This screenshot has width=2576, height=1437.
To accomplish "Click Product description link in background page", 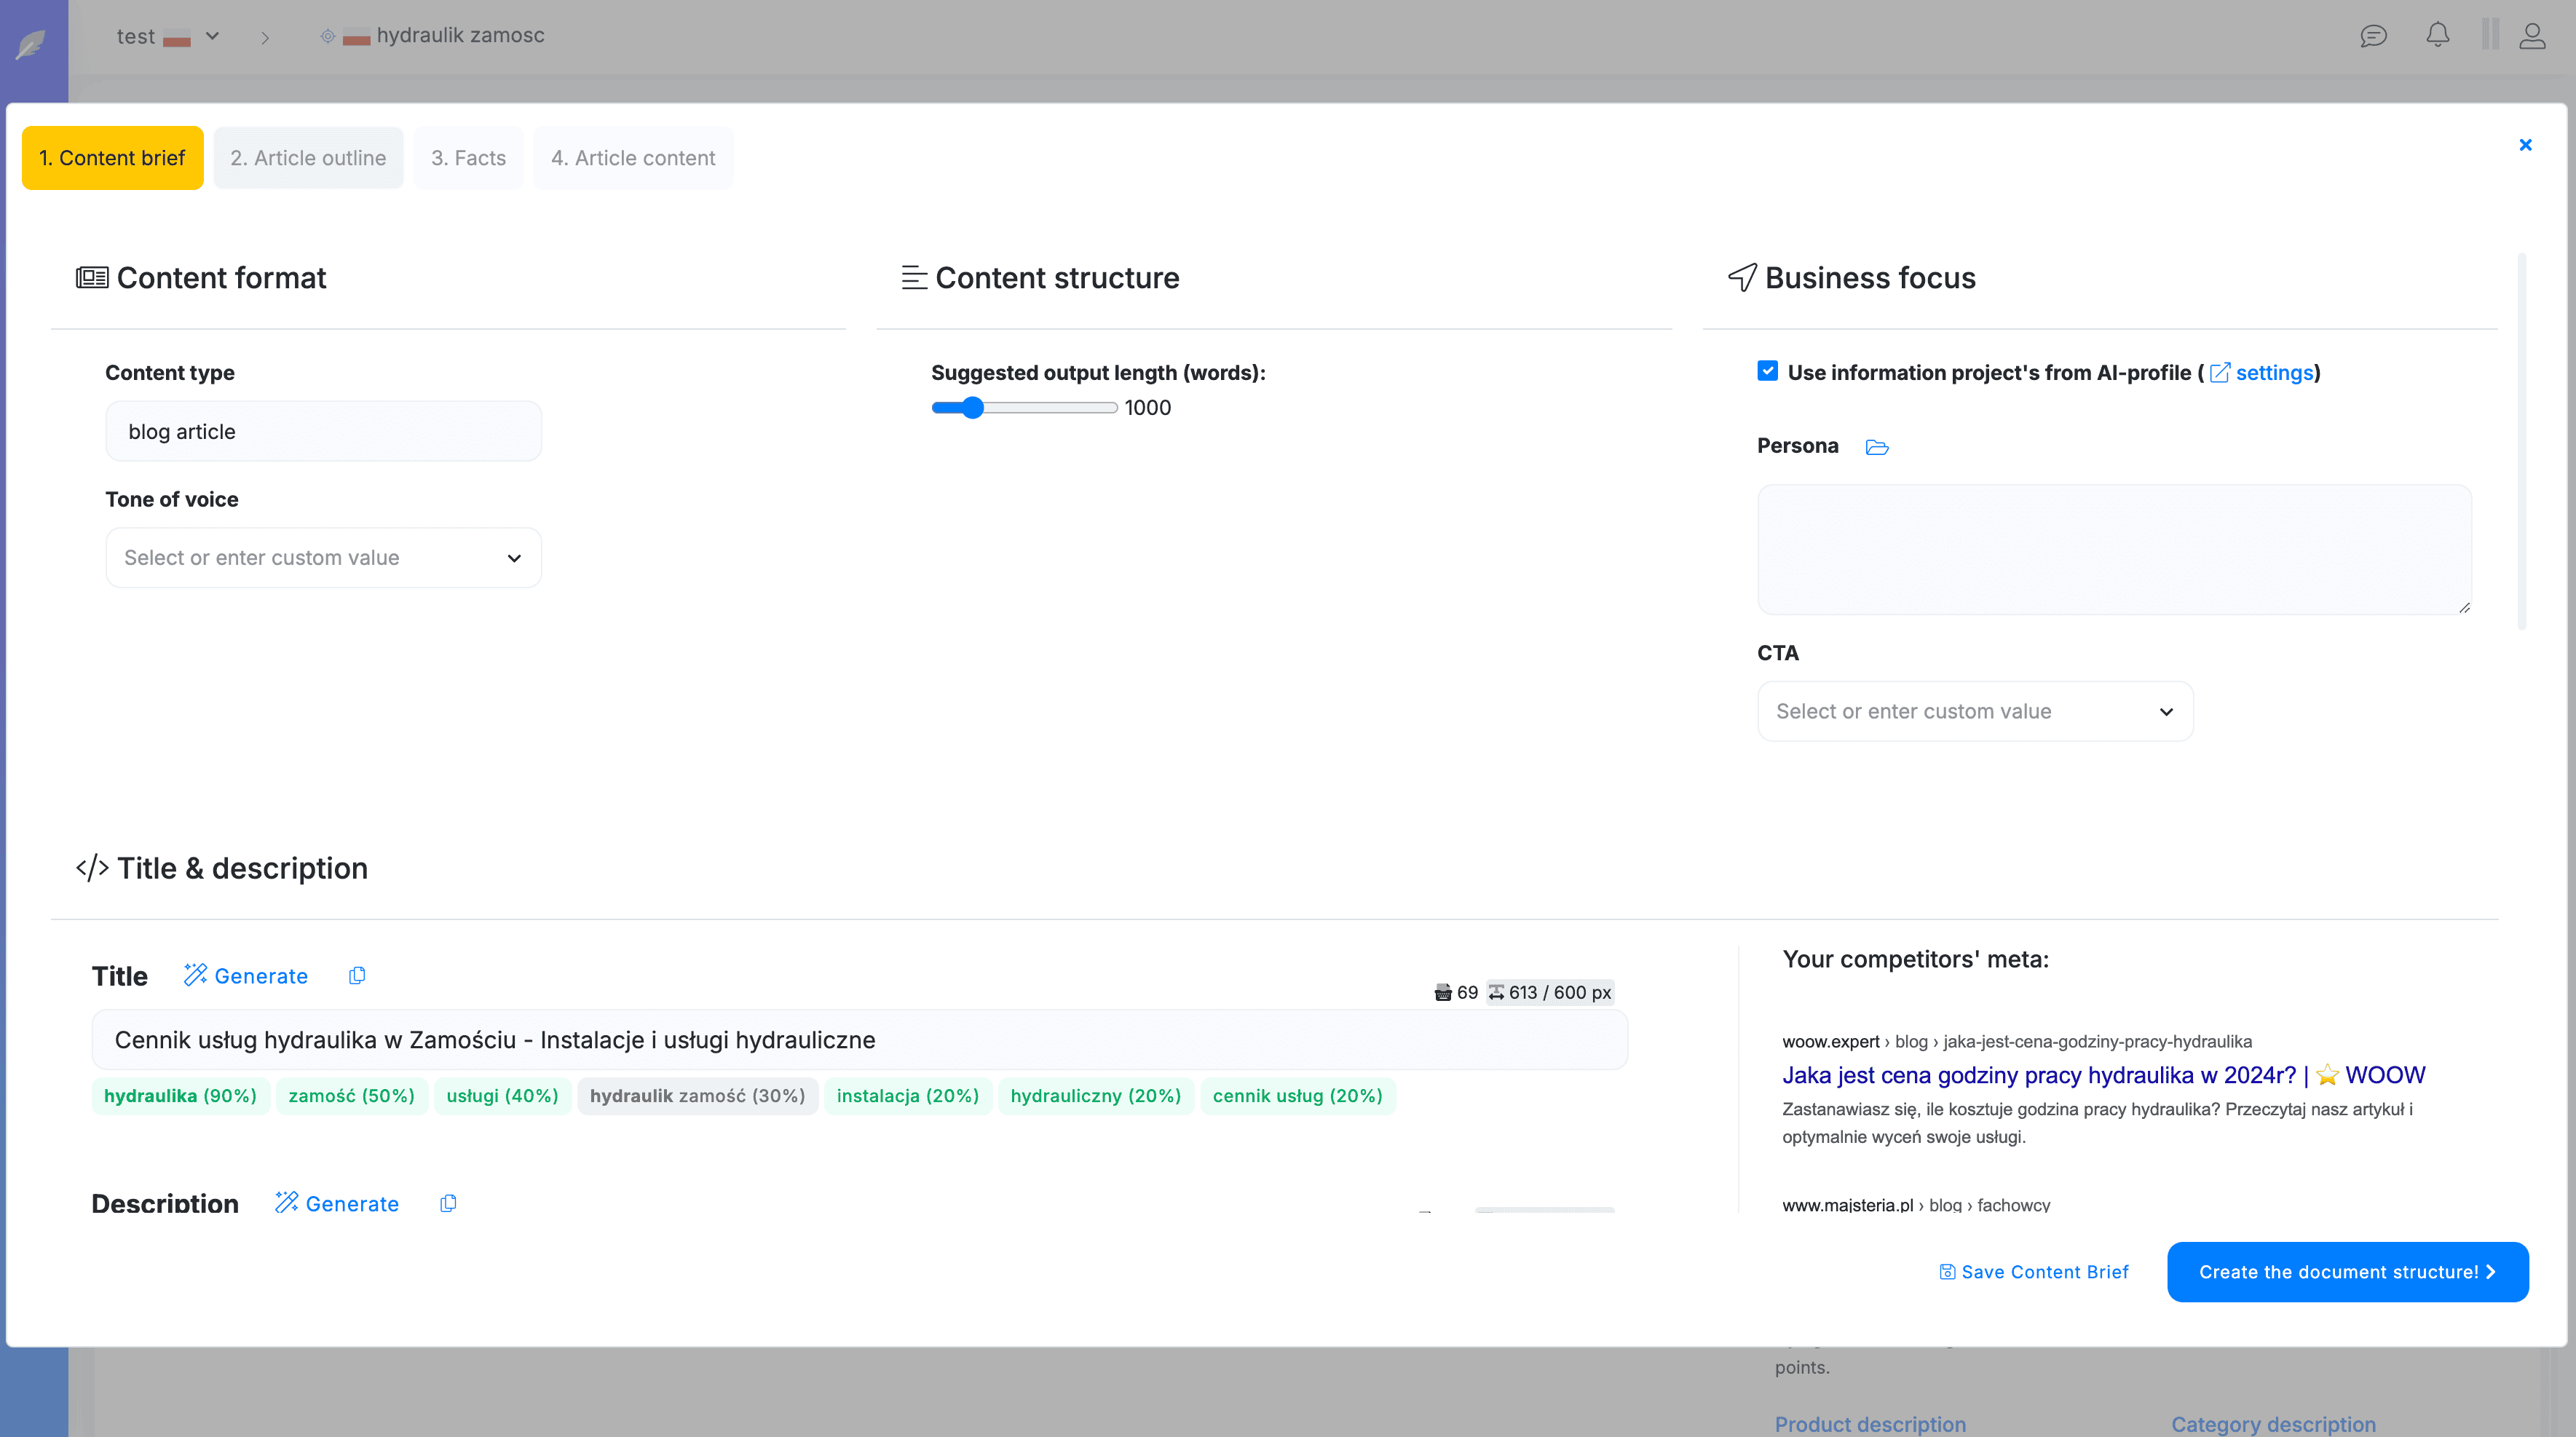I will [x=1870, y=1424].
